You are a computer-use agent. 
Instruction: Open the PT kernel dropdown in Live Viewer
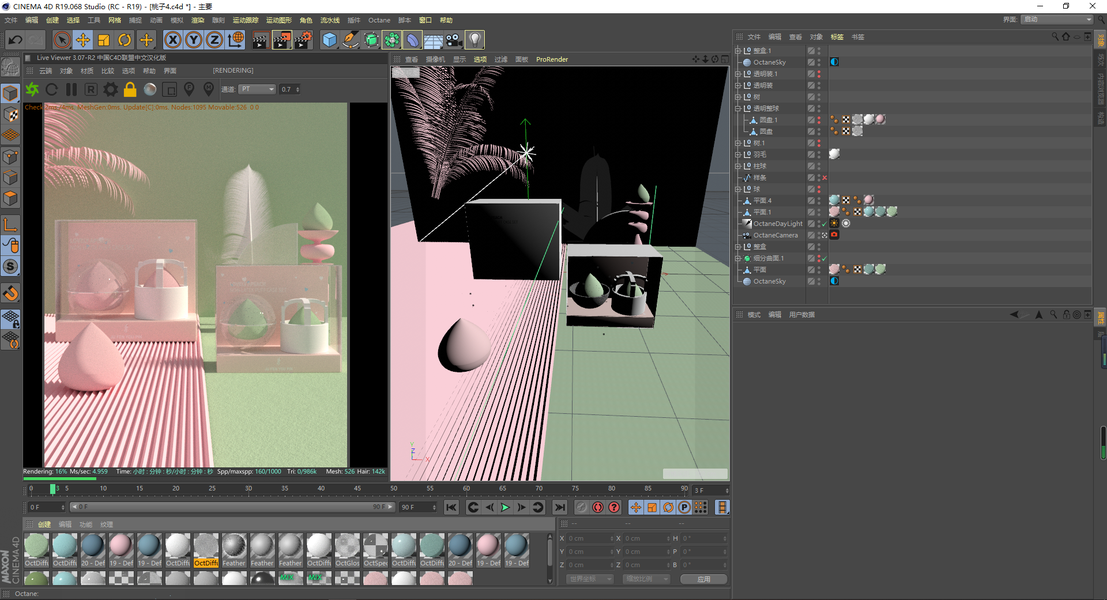coord(256,89)
